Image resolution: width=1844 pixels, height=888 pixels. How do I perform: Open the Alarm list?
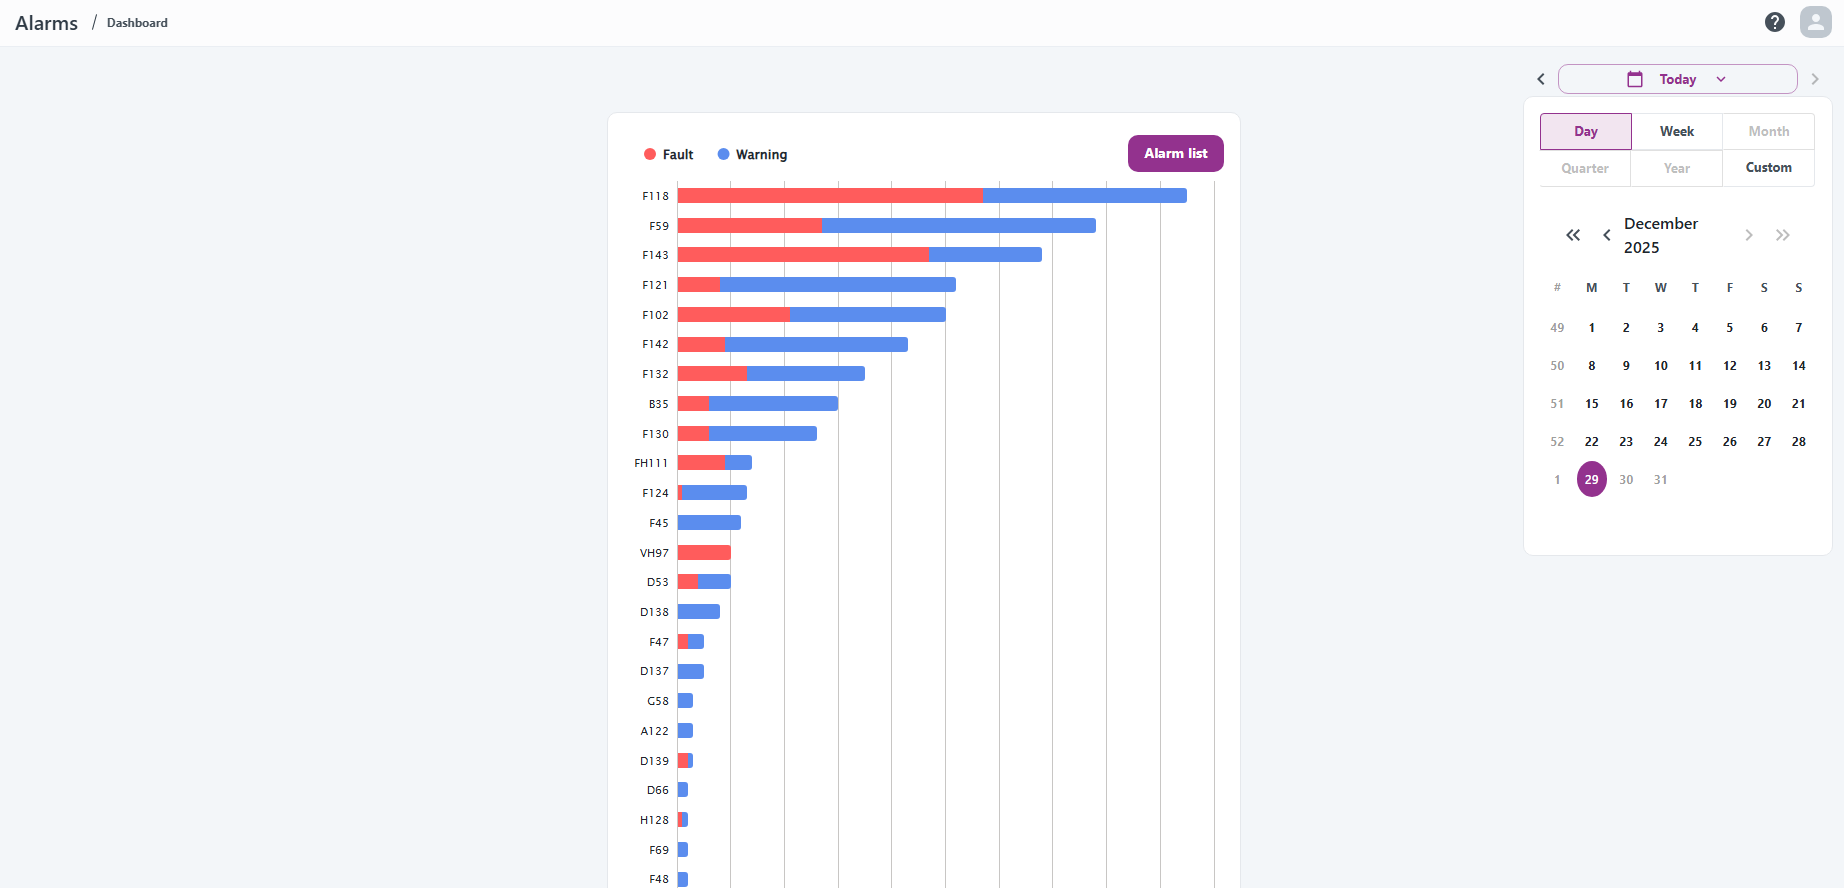click(x=1176, y=153)
